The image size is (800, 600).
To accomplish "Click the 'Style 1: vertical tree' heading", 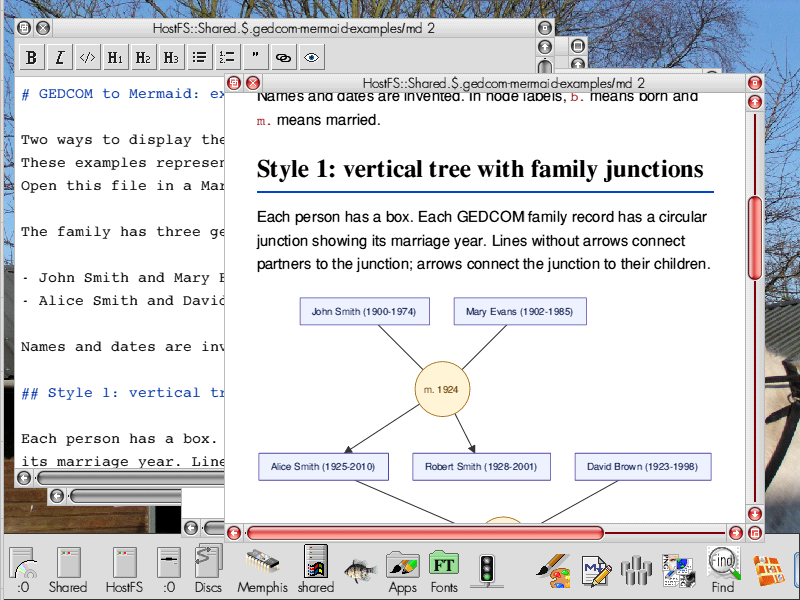I will point(480,169).
